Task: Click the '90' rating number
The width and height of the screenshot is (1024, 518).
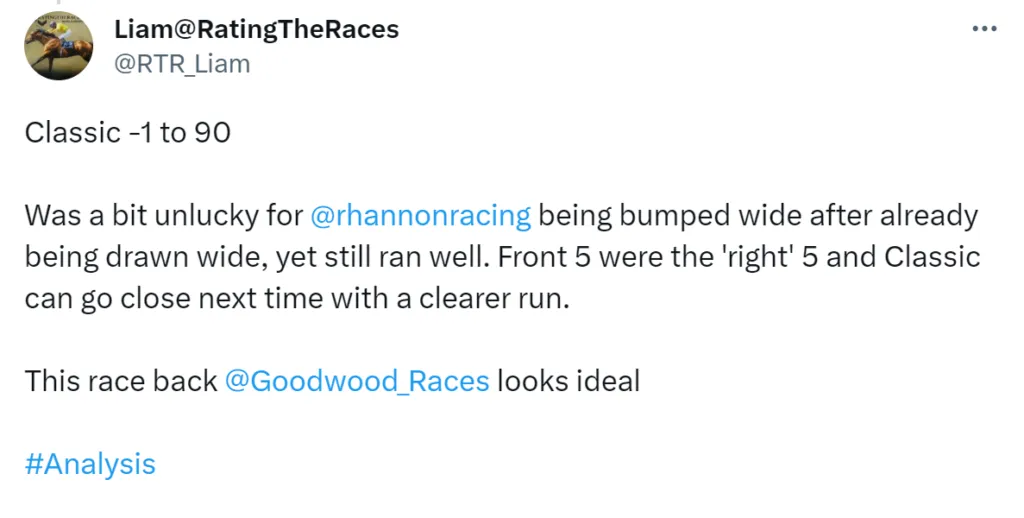Action: click(212, 133)
